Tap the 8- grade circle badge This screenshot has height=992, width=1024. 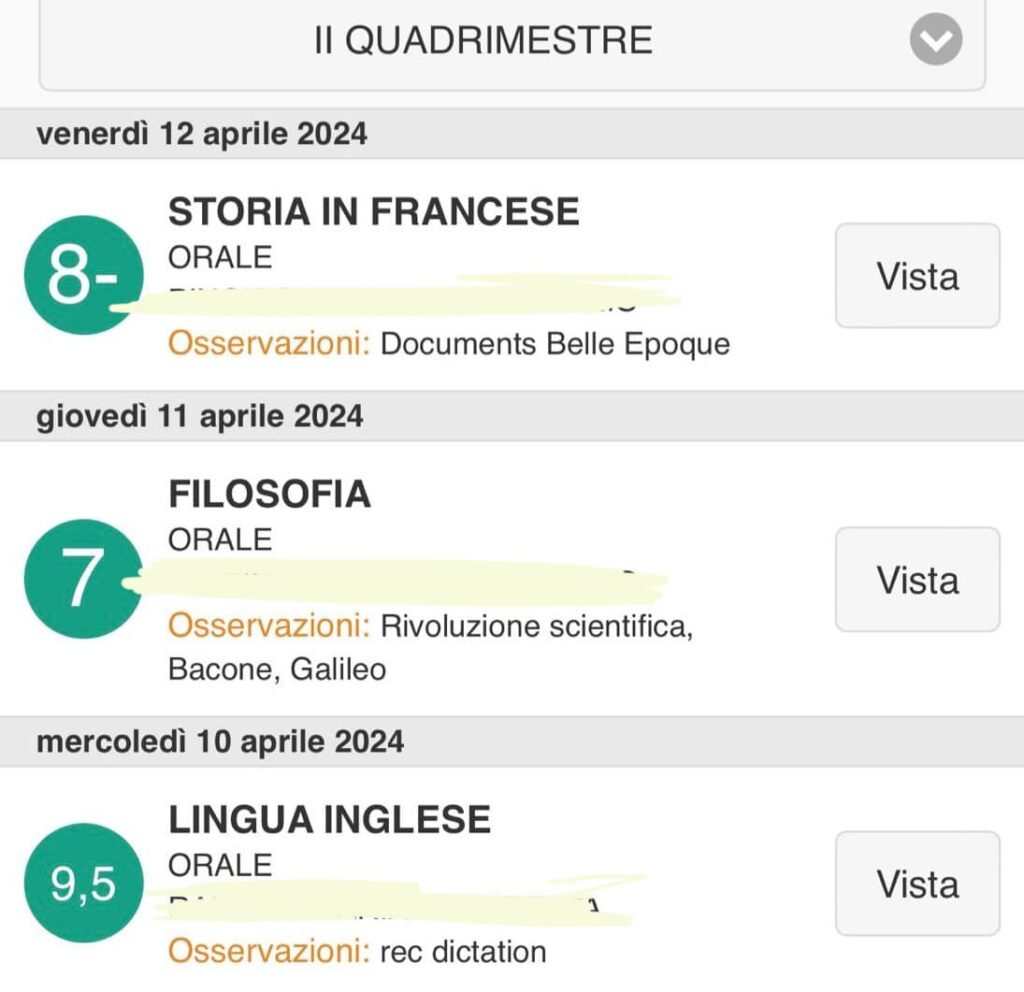(84, 275)
